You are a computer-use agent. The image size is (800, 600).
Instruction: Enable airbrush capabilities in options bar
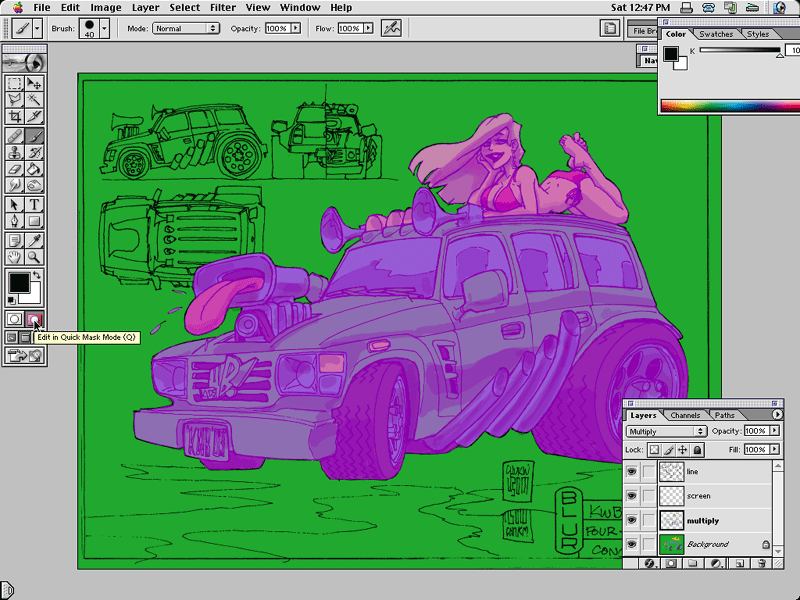click(x=391, y=28)
